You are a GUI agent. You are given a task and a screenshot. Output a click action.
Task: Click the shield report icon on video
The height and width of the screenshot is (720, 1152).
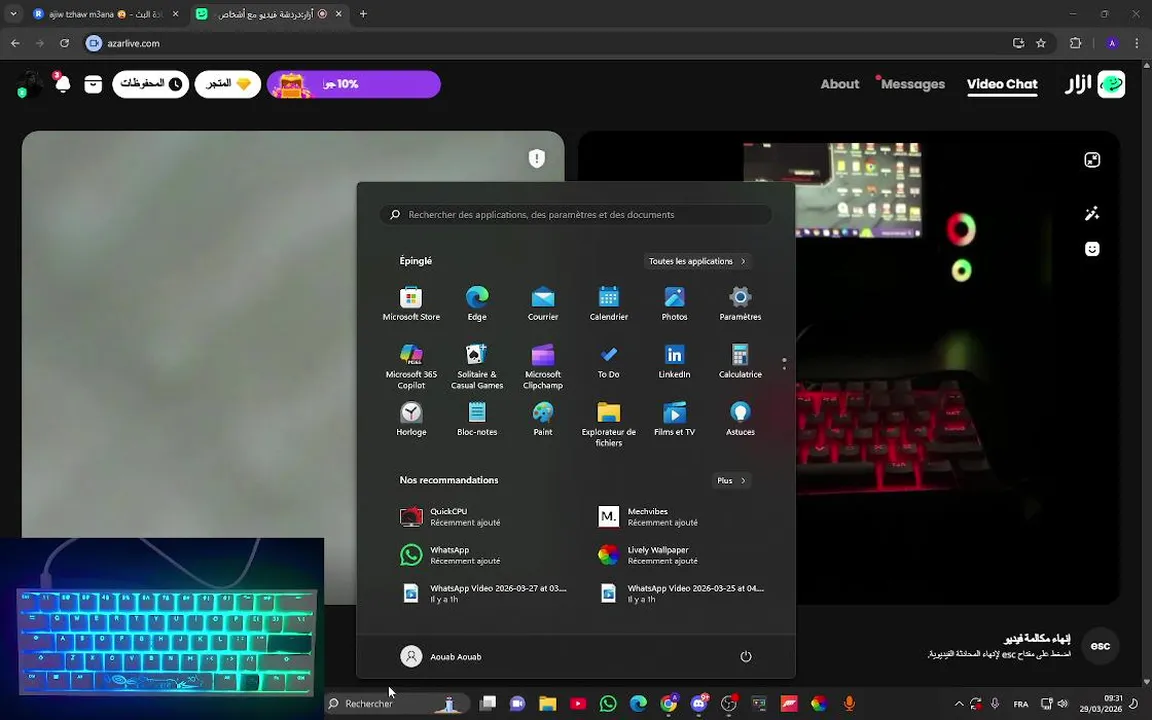[537, 158]
